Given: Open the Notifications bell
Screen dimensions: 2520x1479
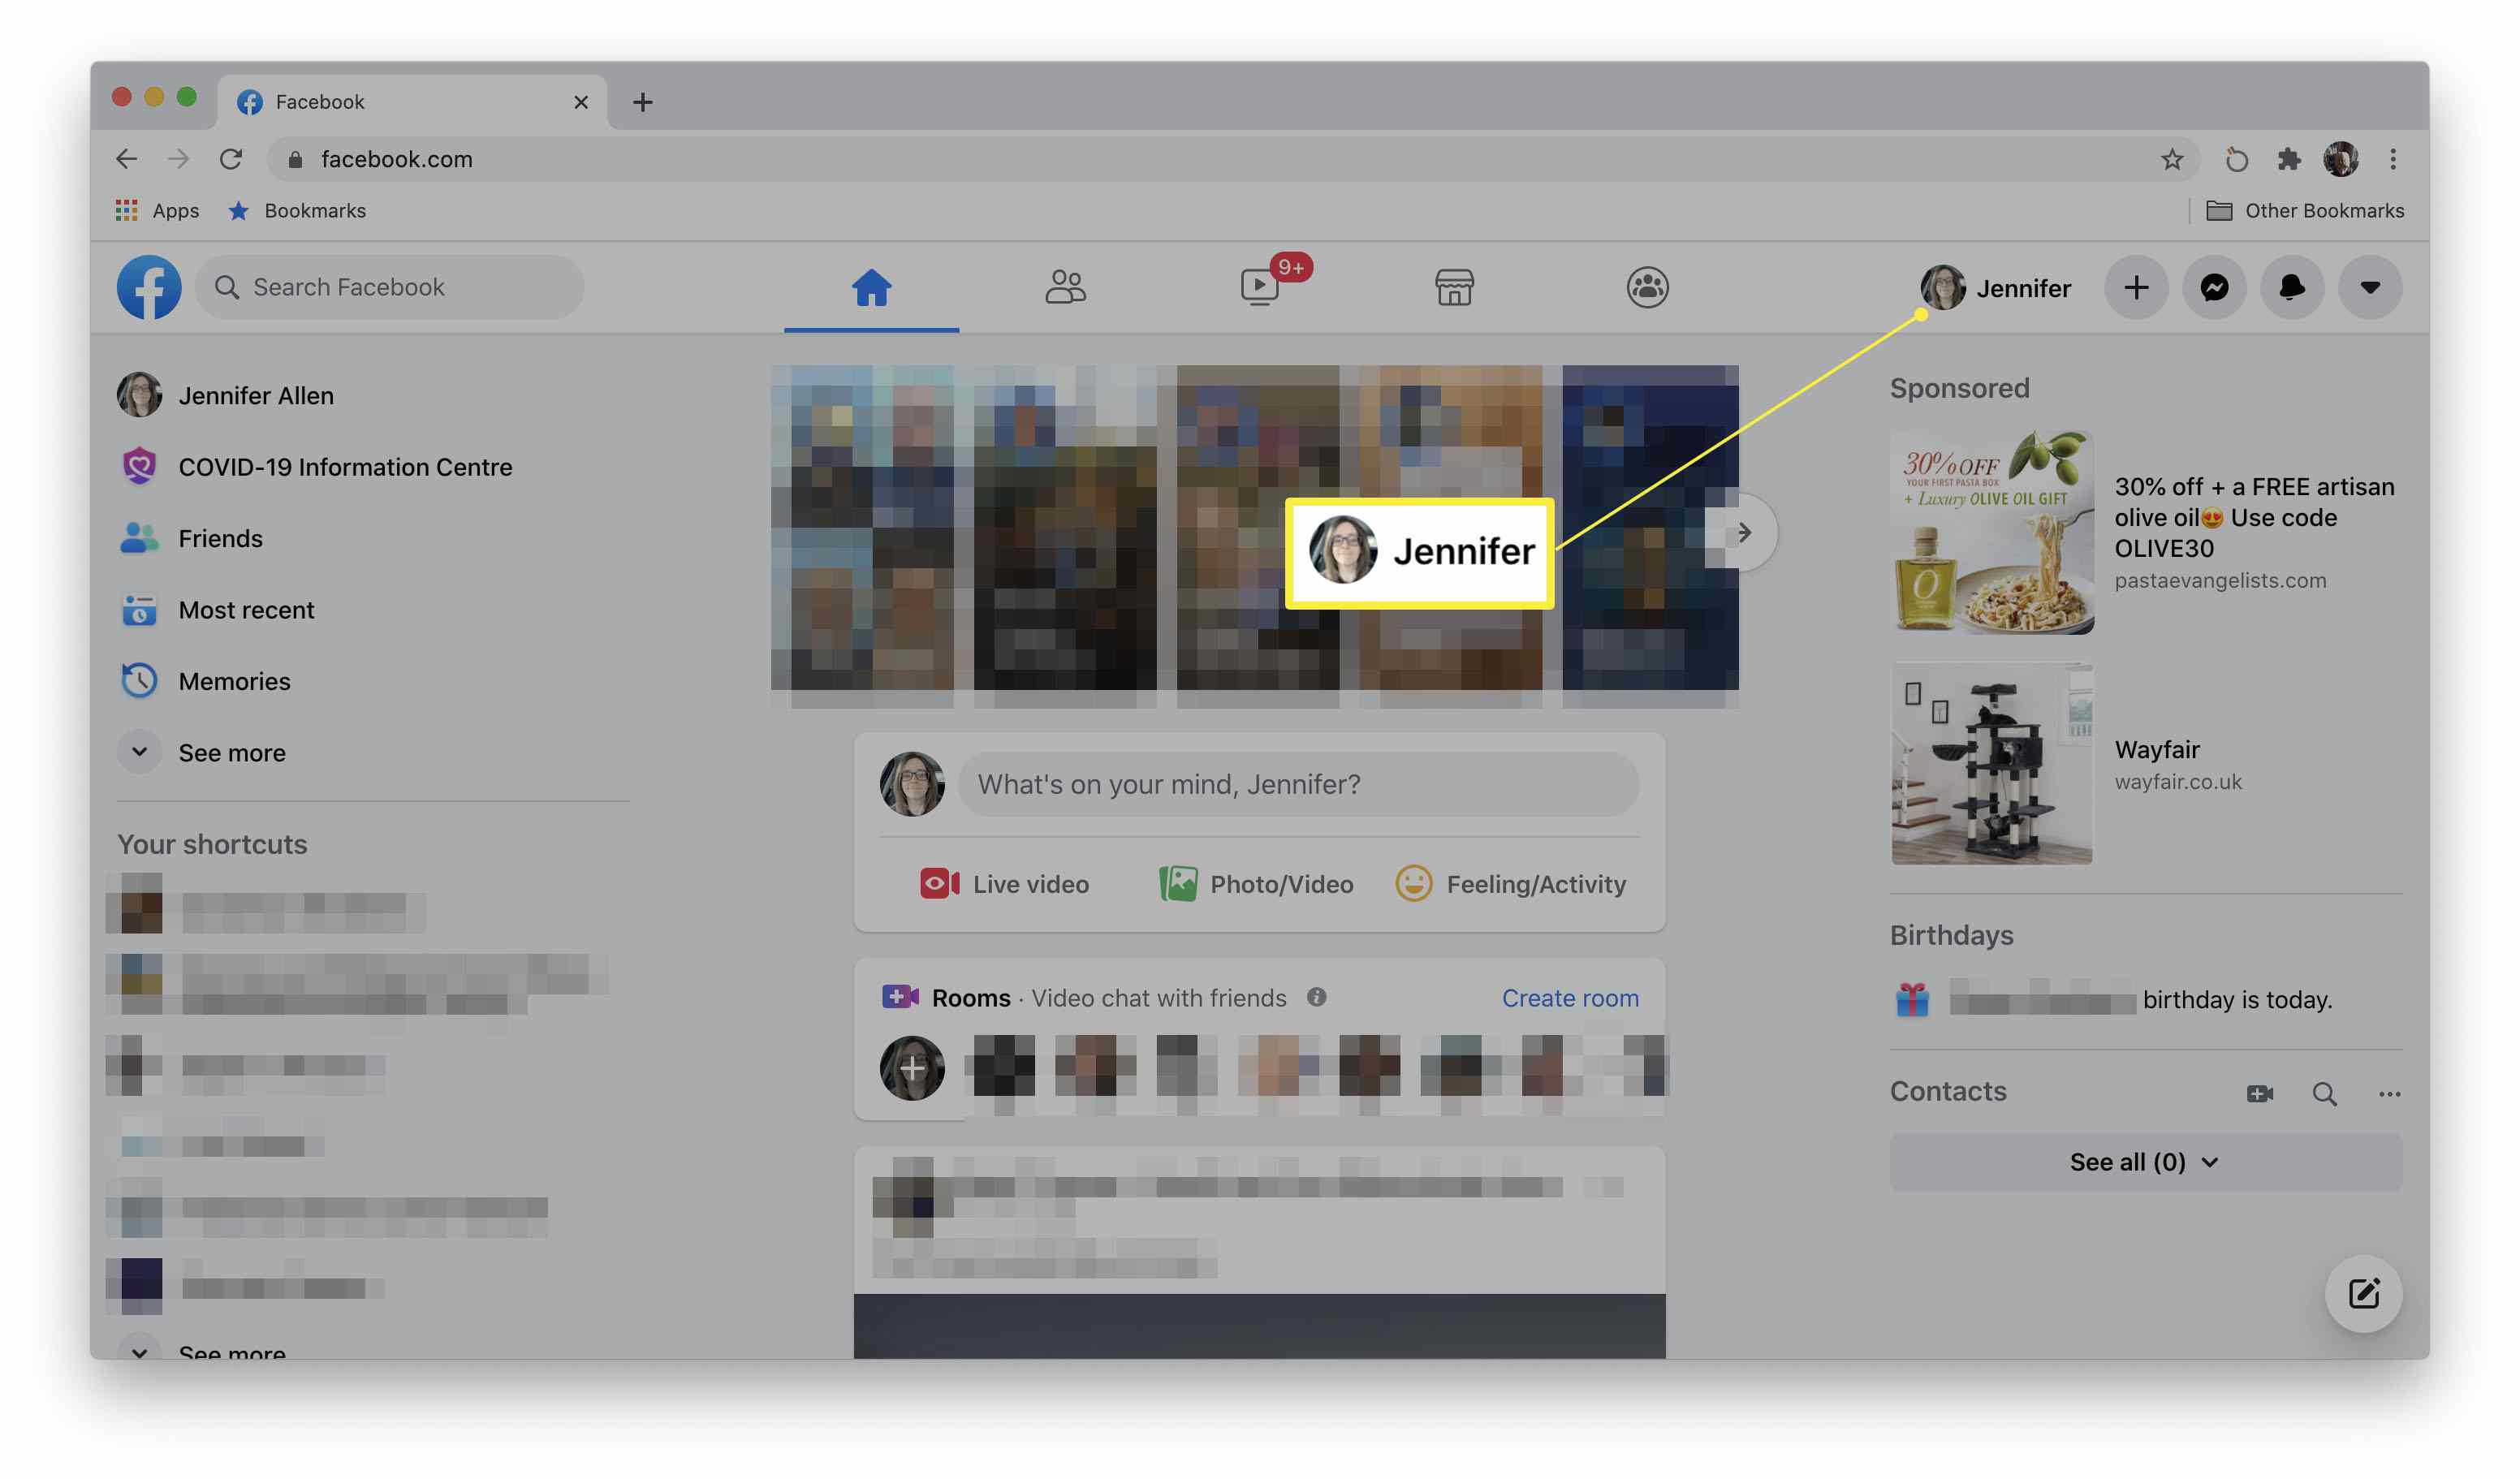Looking at the screenshot, I should [x=2291, y=288].
